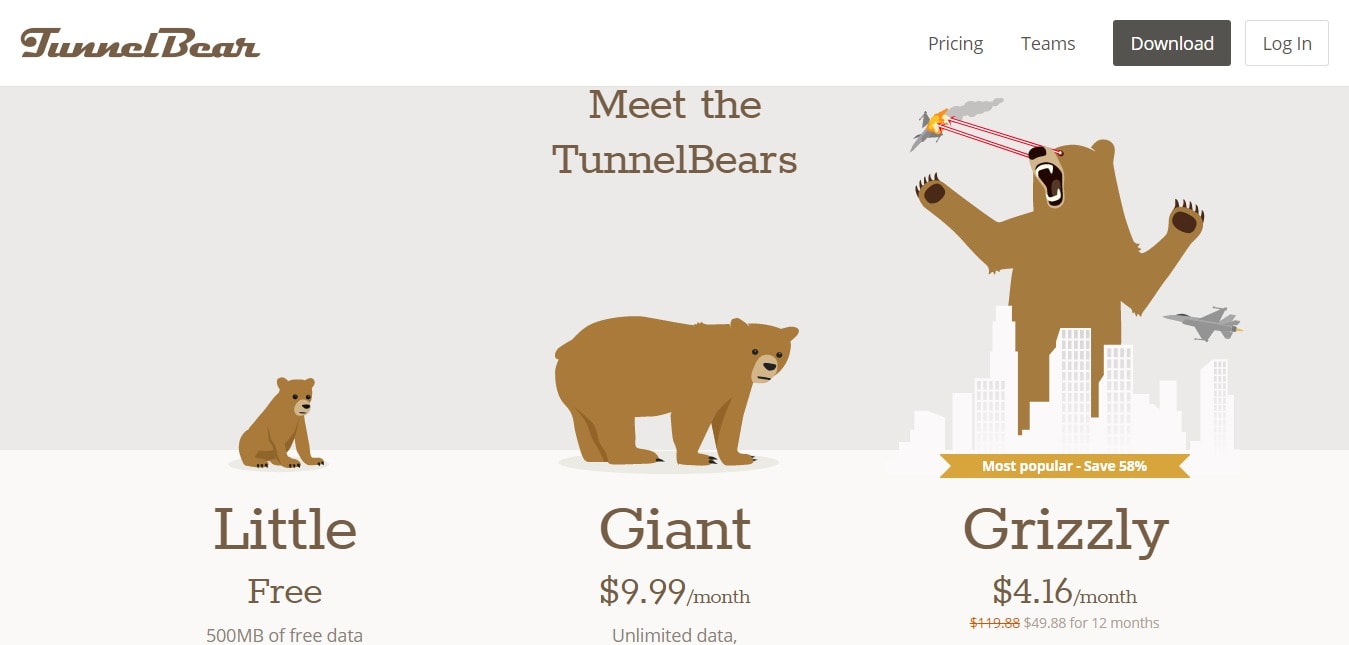Open the Pricing page

click(955, 43)
